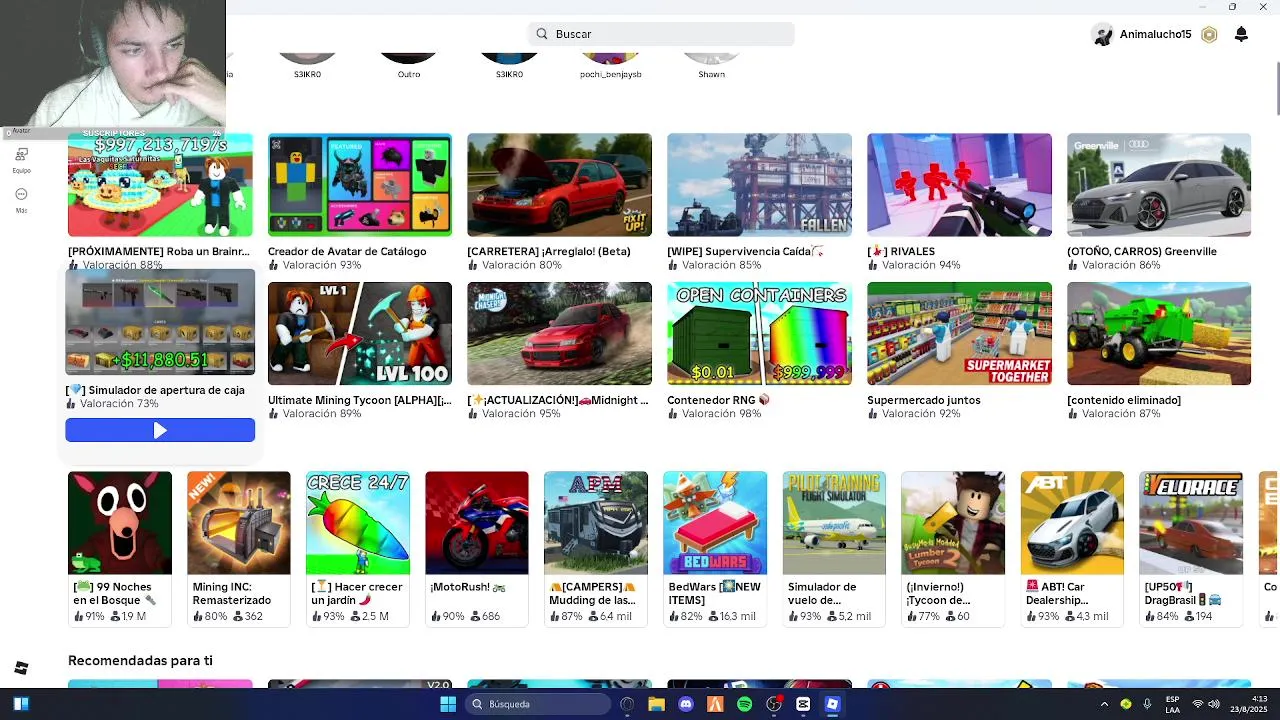Open friend Shawn profile
The image size is (1280, 720).
coord(711,65)
